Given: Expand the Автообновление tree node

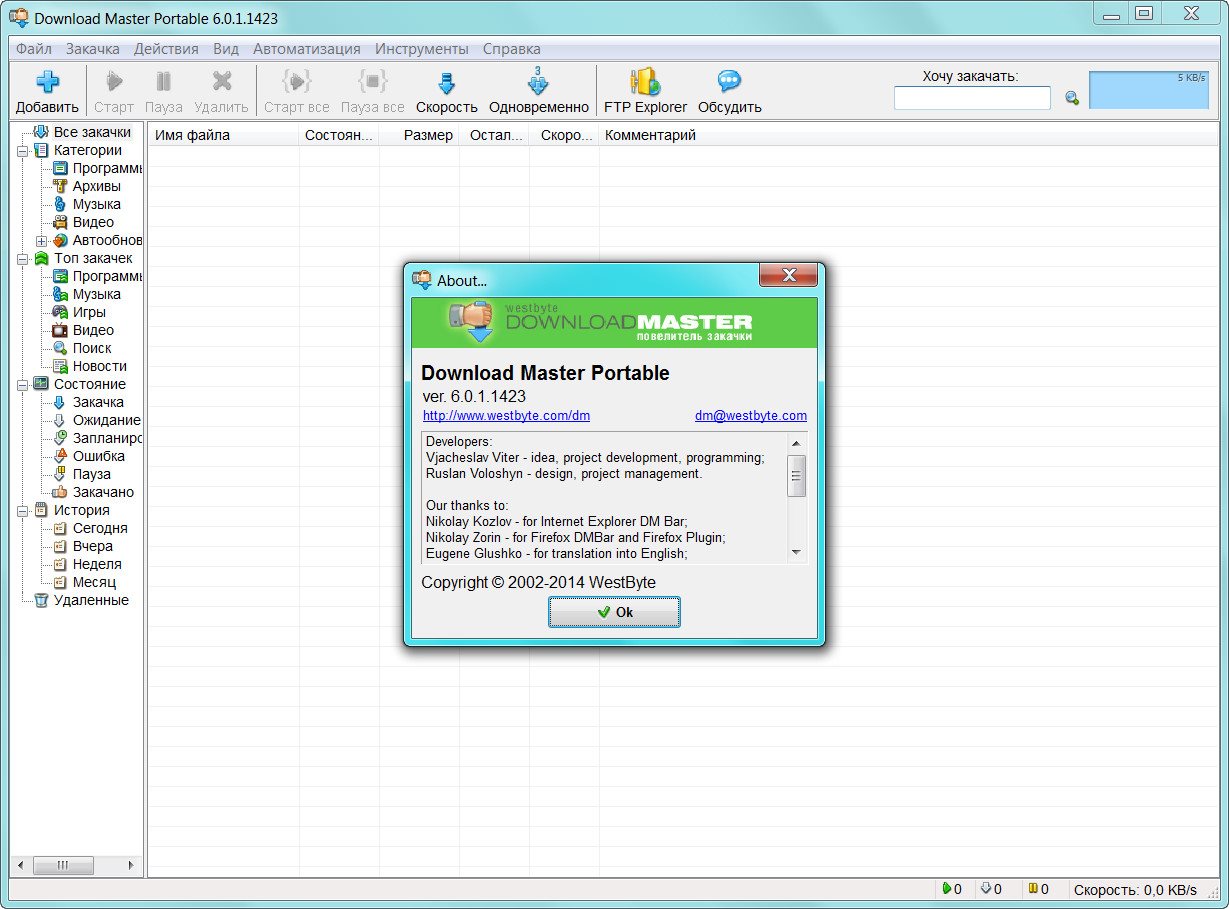Looking at the screenshot, I should tap(42, 241).
